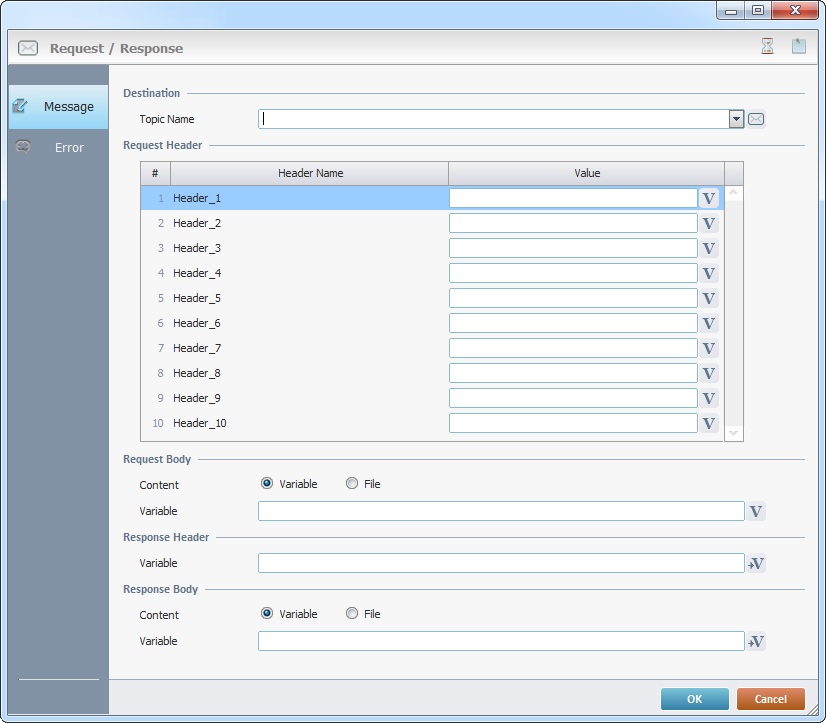Click the clipboard notes icon at top right
The image size is (826, 723).
click(x=798, y=47)
